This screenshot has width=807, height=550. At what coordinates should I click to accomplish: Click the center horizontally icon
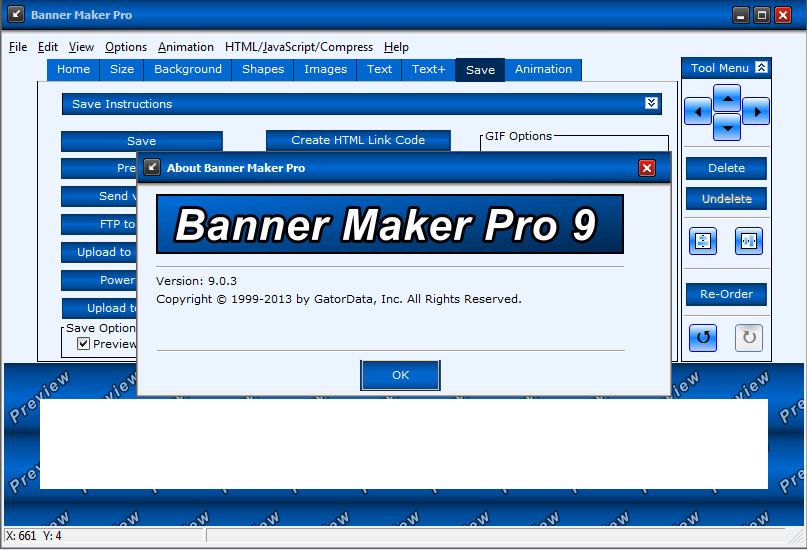[749, 241]
